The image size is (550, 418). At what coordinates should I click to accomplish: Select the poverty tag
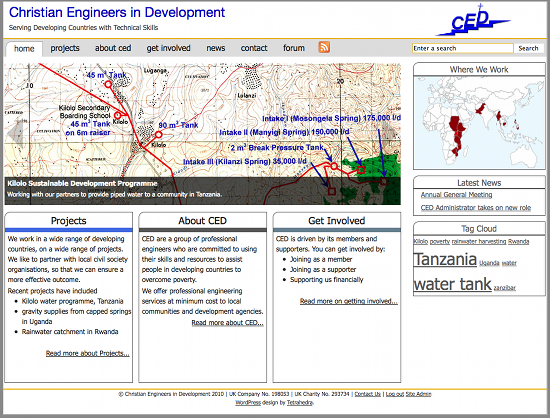(440, 241)
